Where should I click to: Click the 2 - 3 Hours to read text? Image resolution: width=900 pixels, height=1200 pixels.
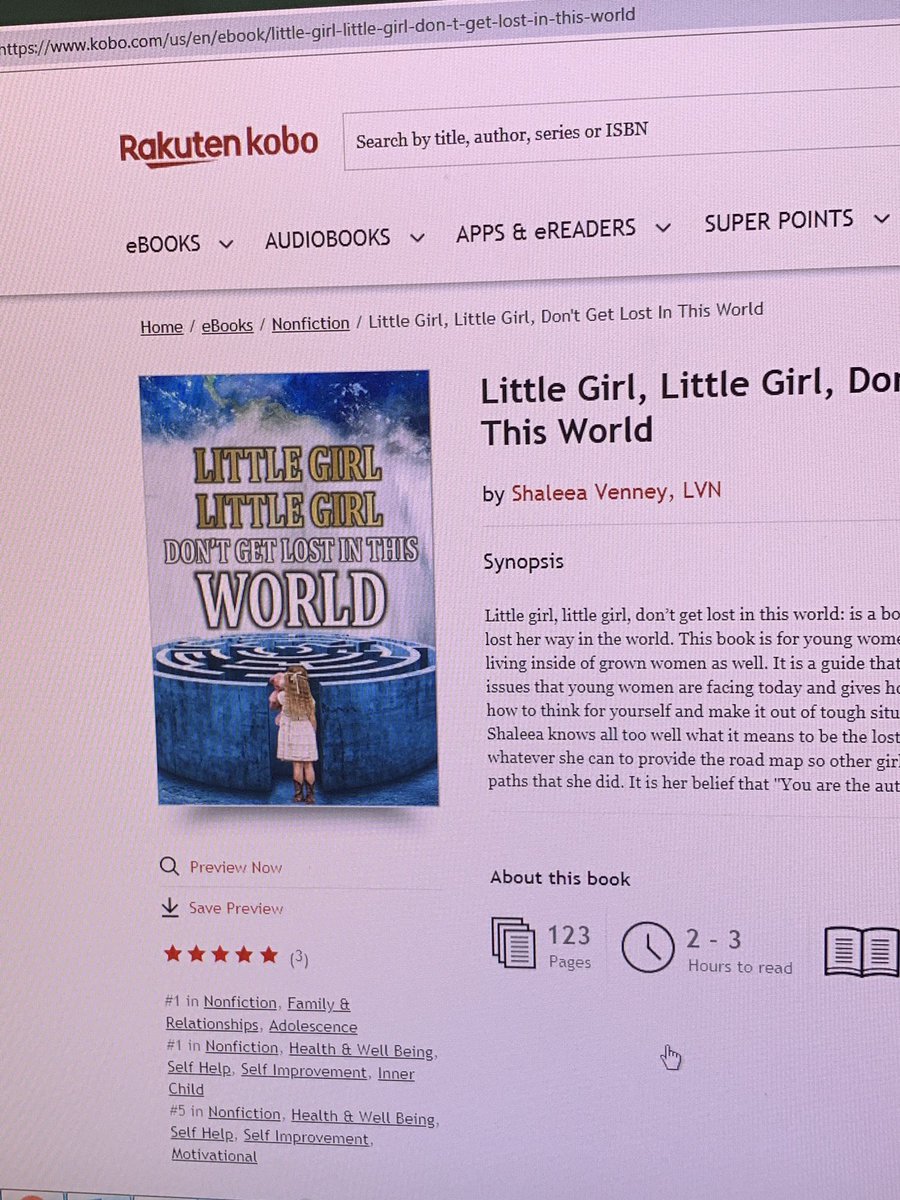point(739,951)
